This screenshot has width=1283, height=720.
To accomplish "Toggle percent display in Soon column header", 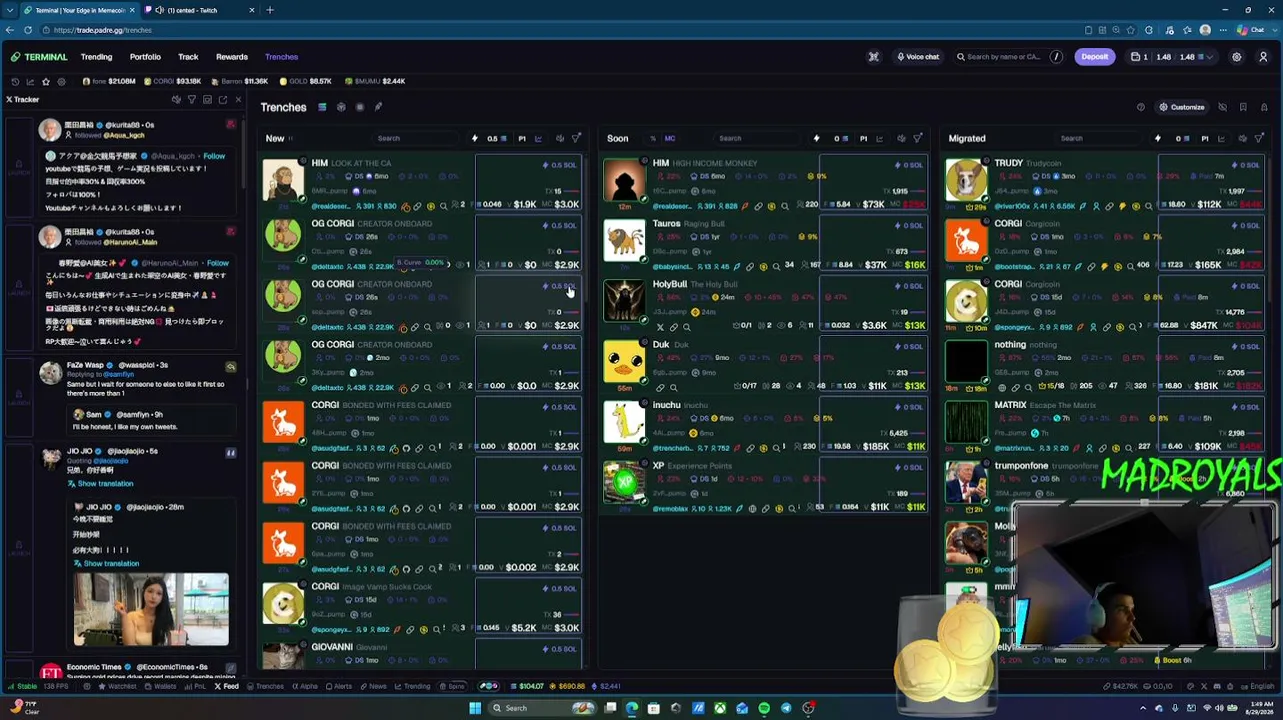I will click(653, 139).
